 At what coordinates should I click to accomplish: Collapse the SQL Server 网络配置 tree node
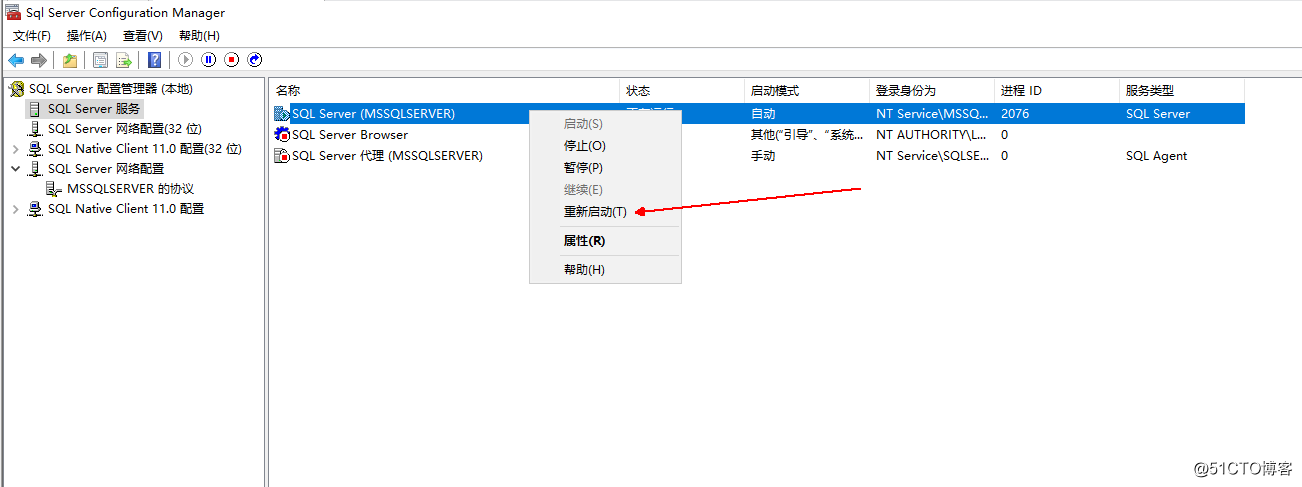click(15, 169)
